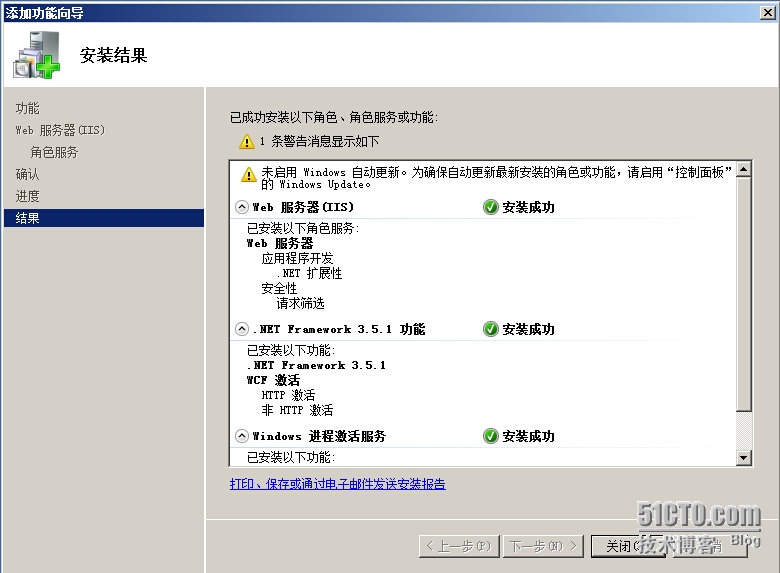The image size is (780, 573).
Task: Select 角色服务 wizard step
Action: (54, 152)
